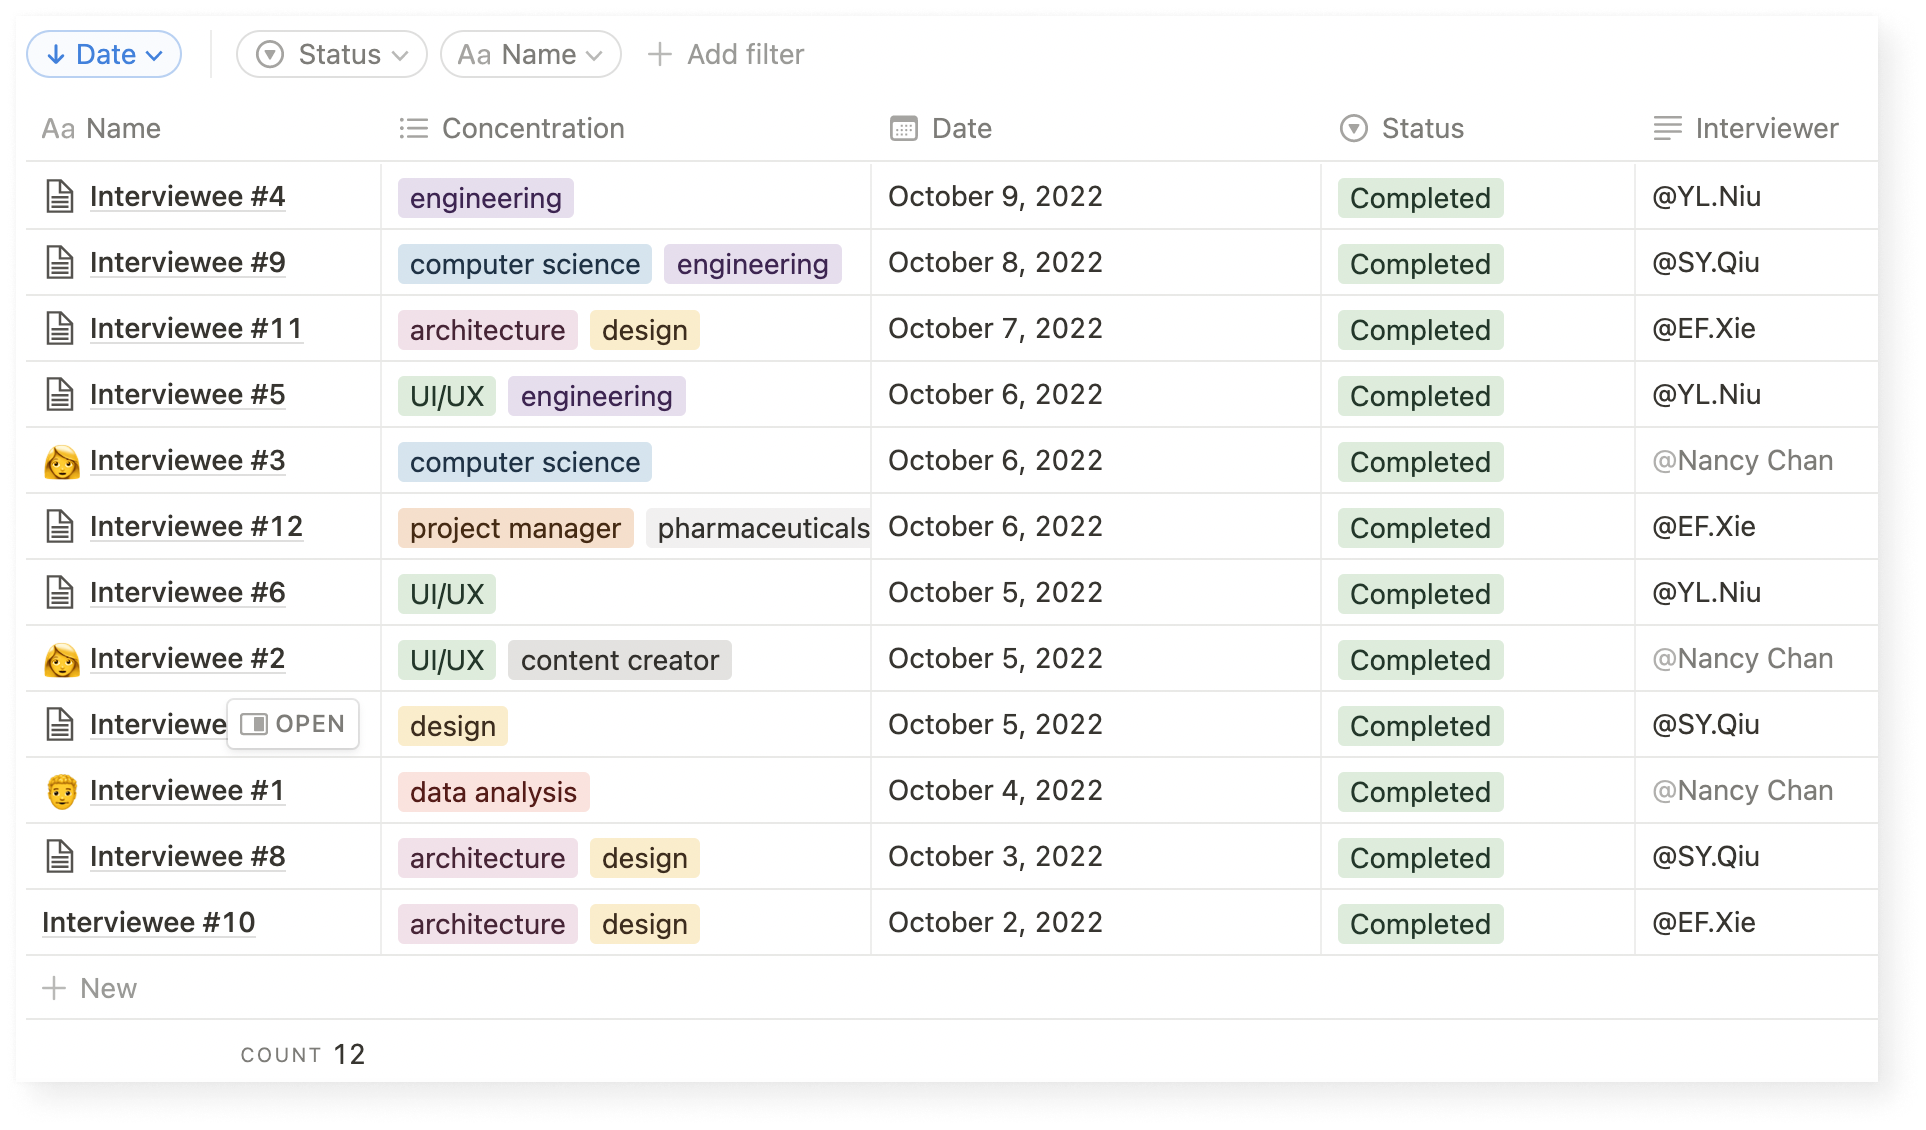Click pharmaceuticals tag on Interviewee #12
Screen dimensions: 1926x1130
(x=762, y=528)
